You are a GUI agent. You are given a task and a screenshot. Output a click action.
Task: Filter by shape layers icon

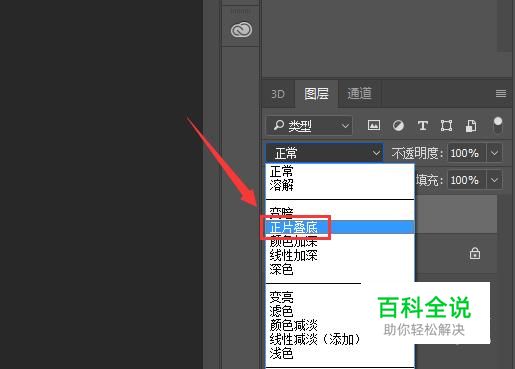(446, 126)
